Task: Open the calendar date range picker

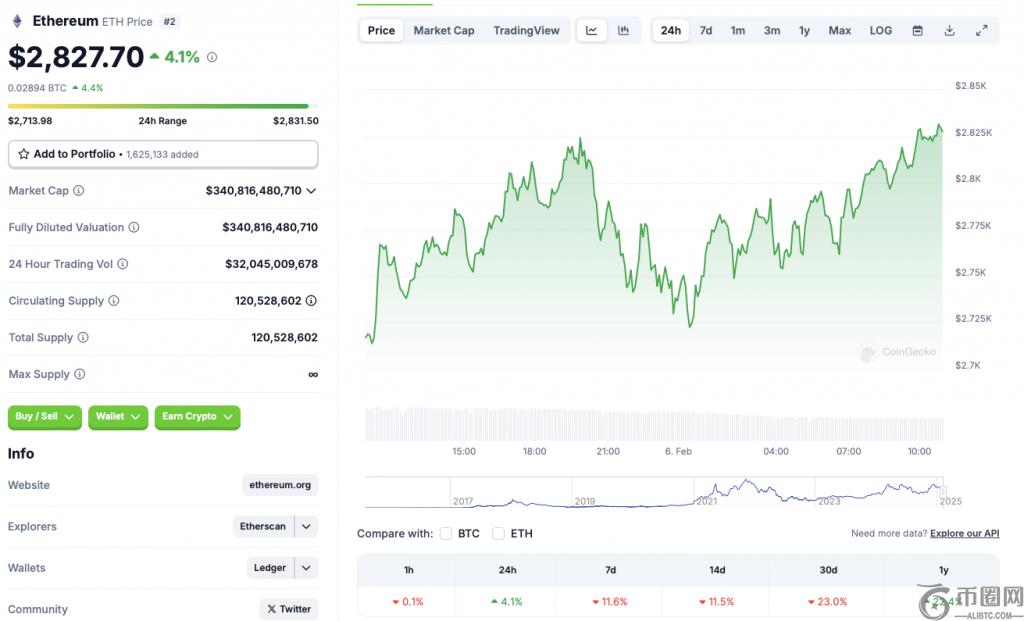Action: 918,31
